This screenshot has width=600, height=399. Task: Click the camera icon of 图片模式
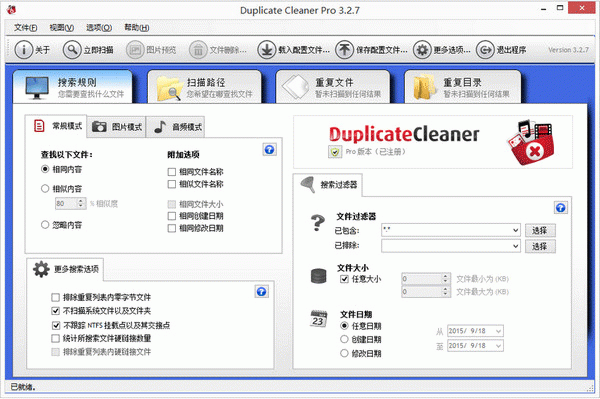(x=99, y=127)
